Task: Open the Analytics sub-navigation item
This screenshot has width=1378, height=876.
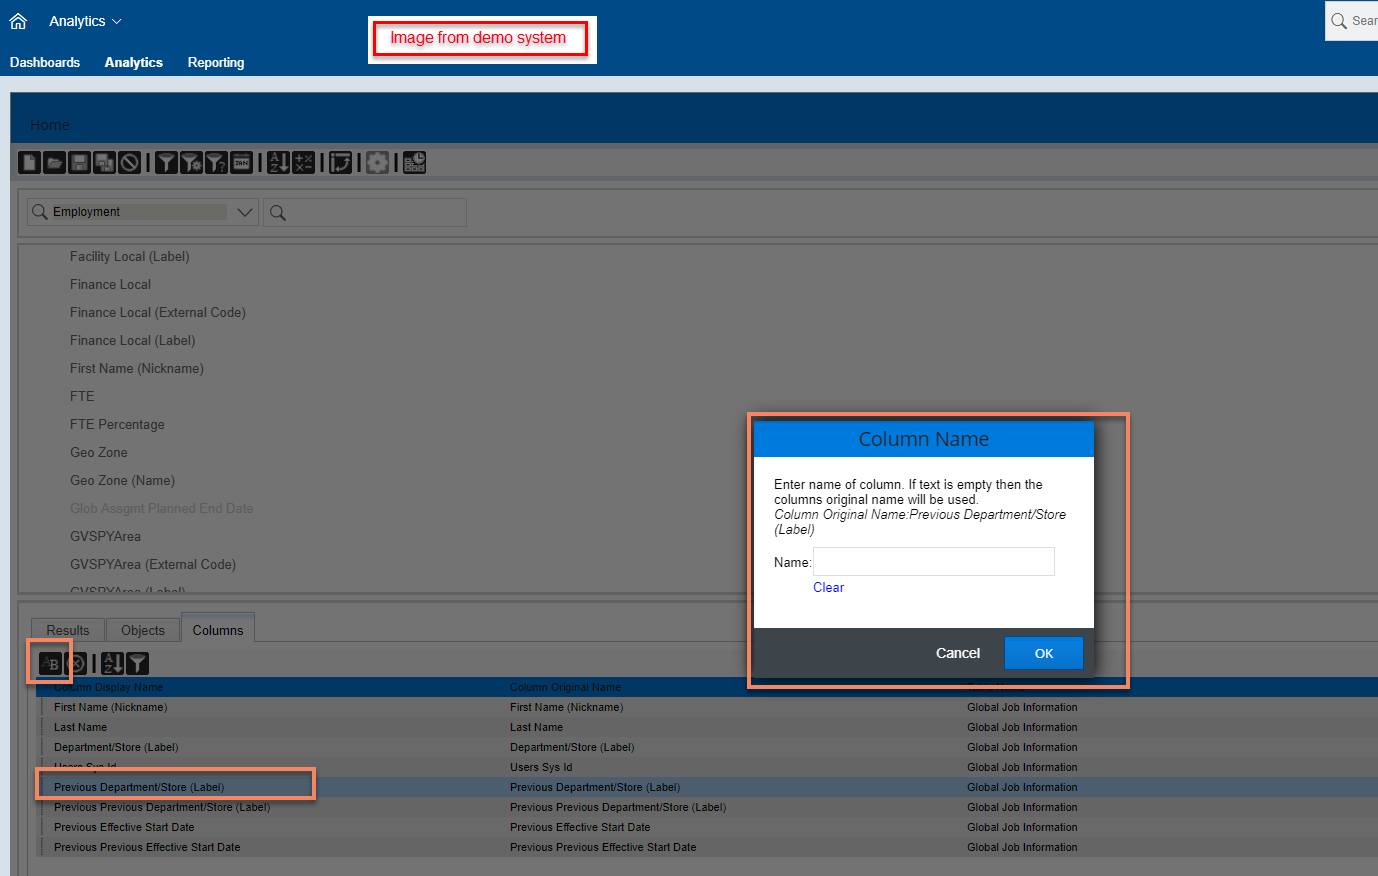Action: coord(134,62)
